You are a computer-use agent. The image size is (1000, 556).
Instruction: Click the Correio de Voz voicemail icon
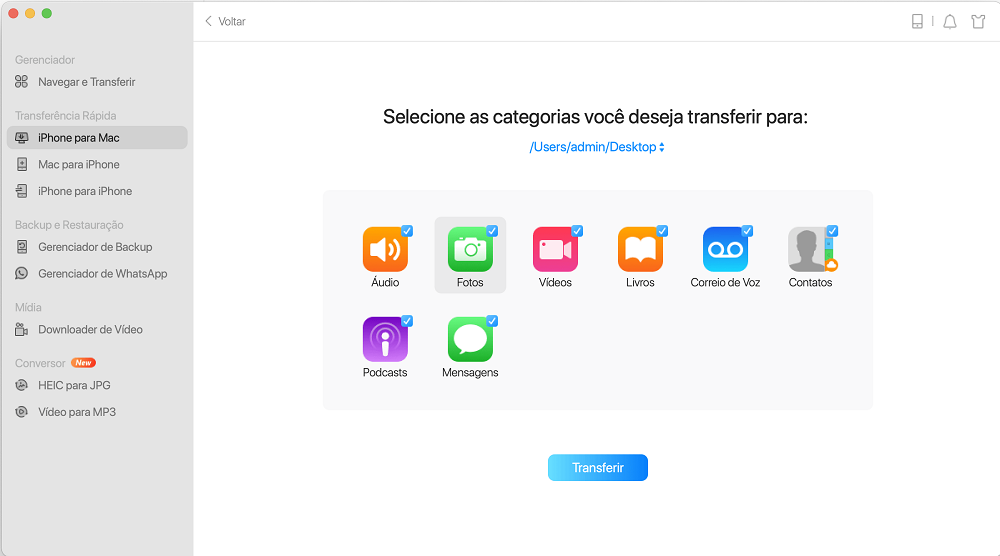725,249
